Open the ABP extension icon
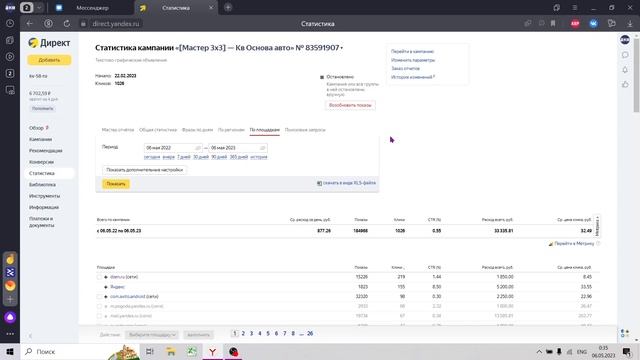 (575, 24)
